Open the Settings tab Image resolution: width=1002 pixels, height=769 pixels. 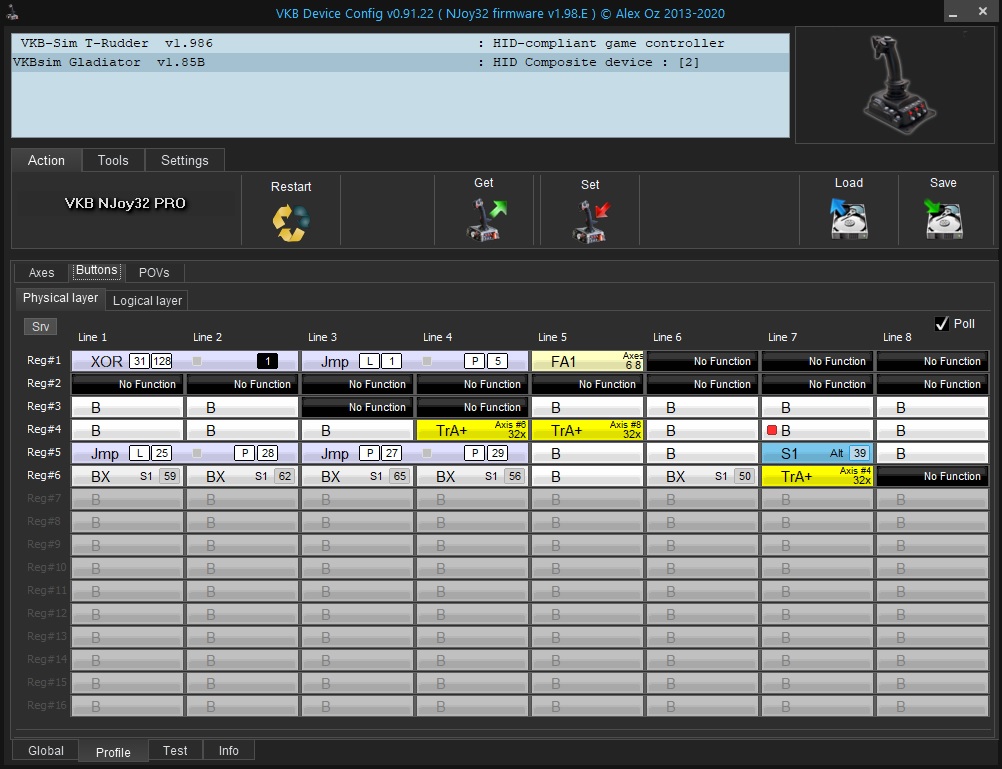185,160
